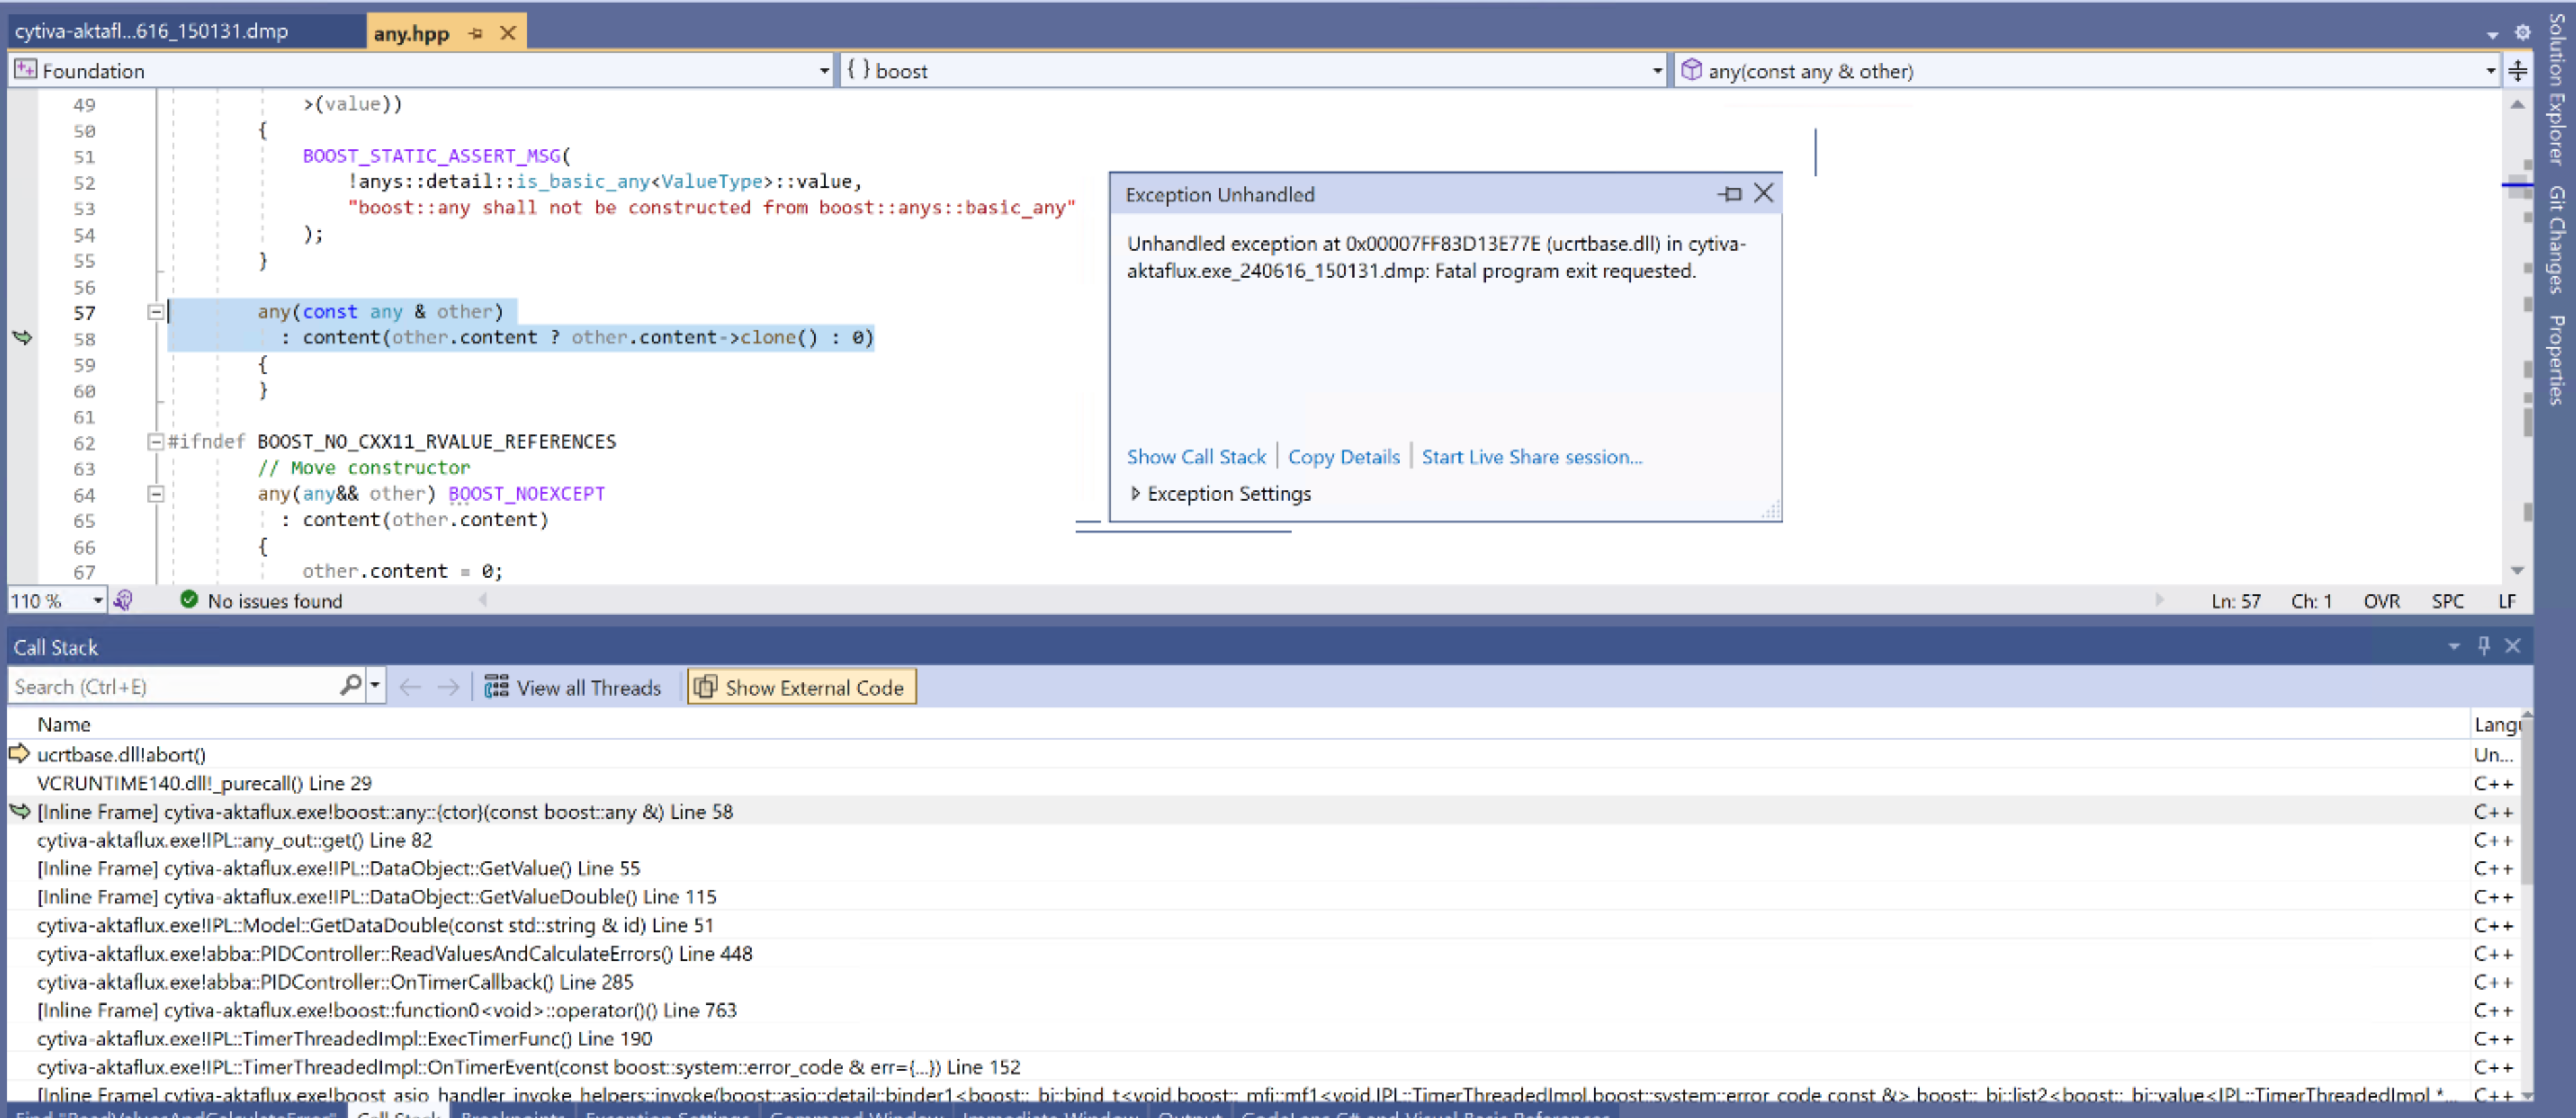Toggle auto-hide pin on Call Stack panel

coord(2483,646)
